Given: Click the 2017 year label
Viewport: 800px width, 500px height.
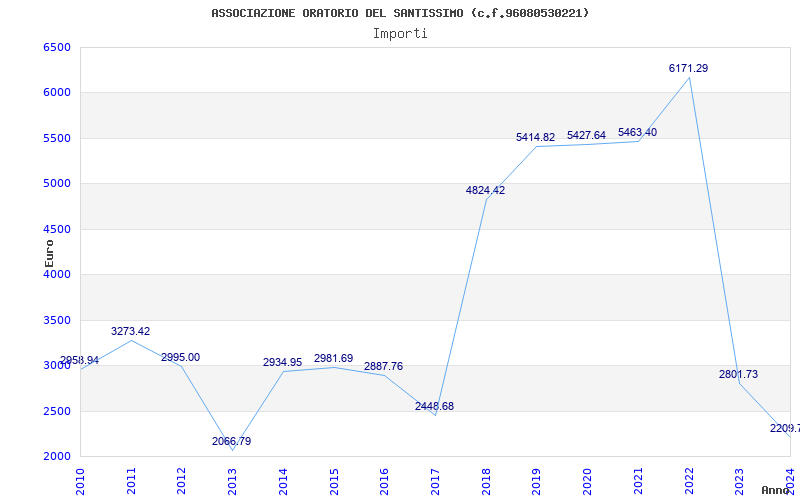Looking at the screenshot, I should 435,481.
